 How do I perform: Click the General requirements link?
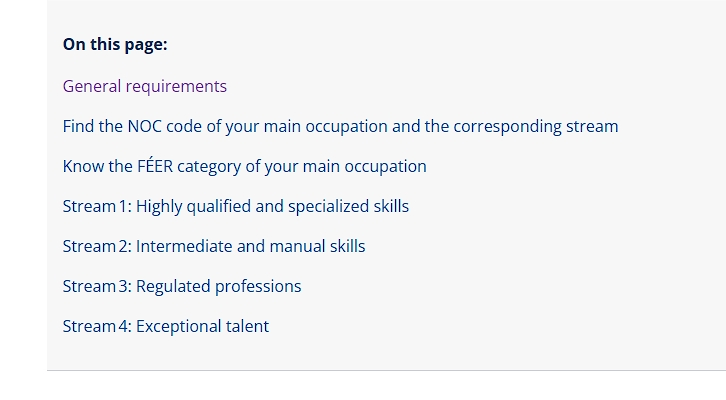[x=144, y=86]
